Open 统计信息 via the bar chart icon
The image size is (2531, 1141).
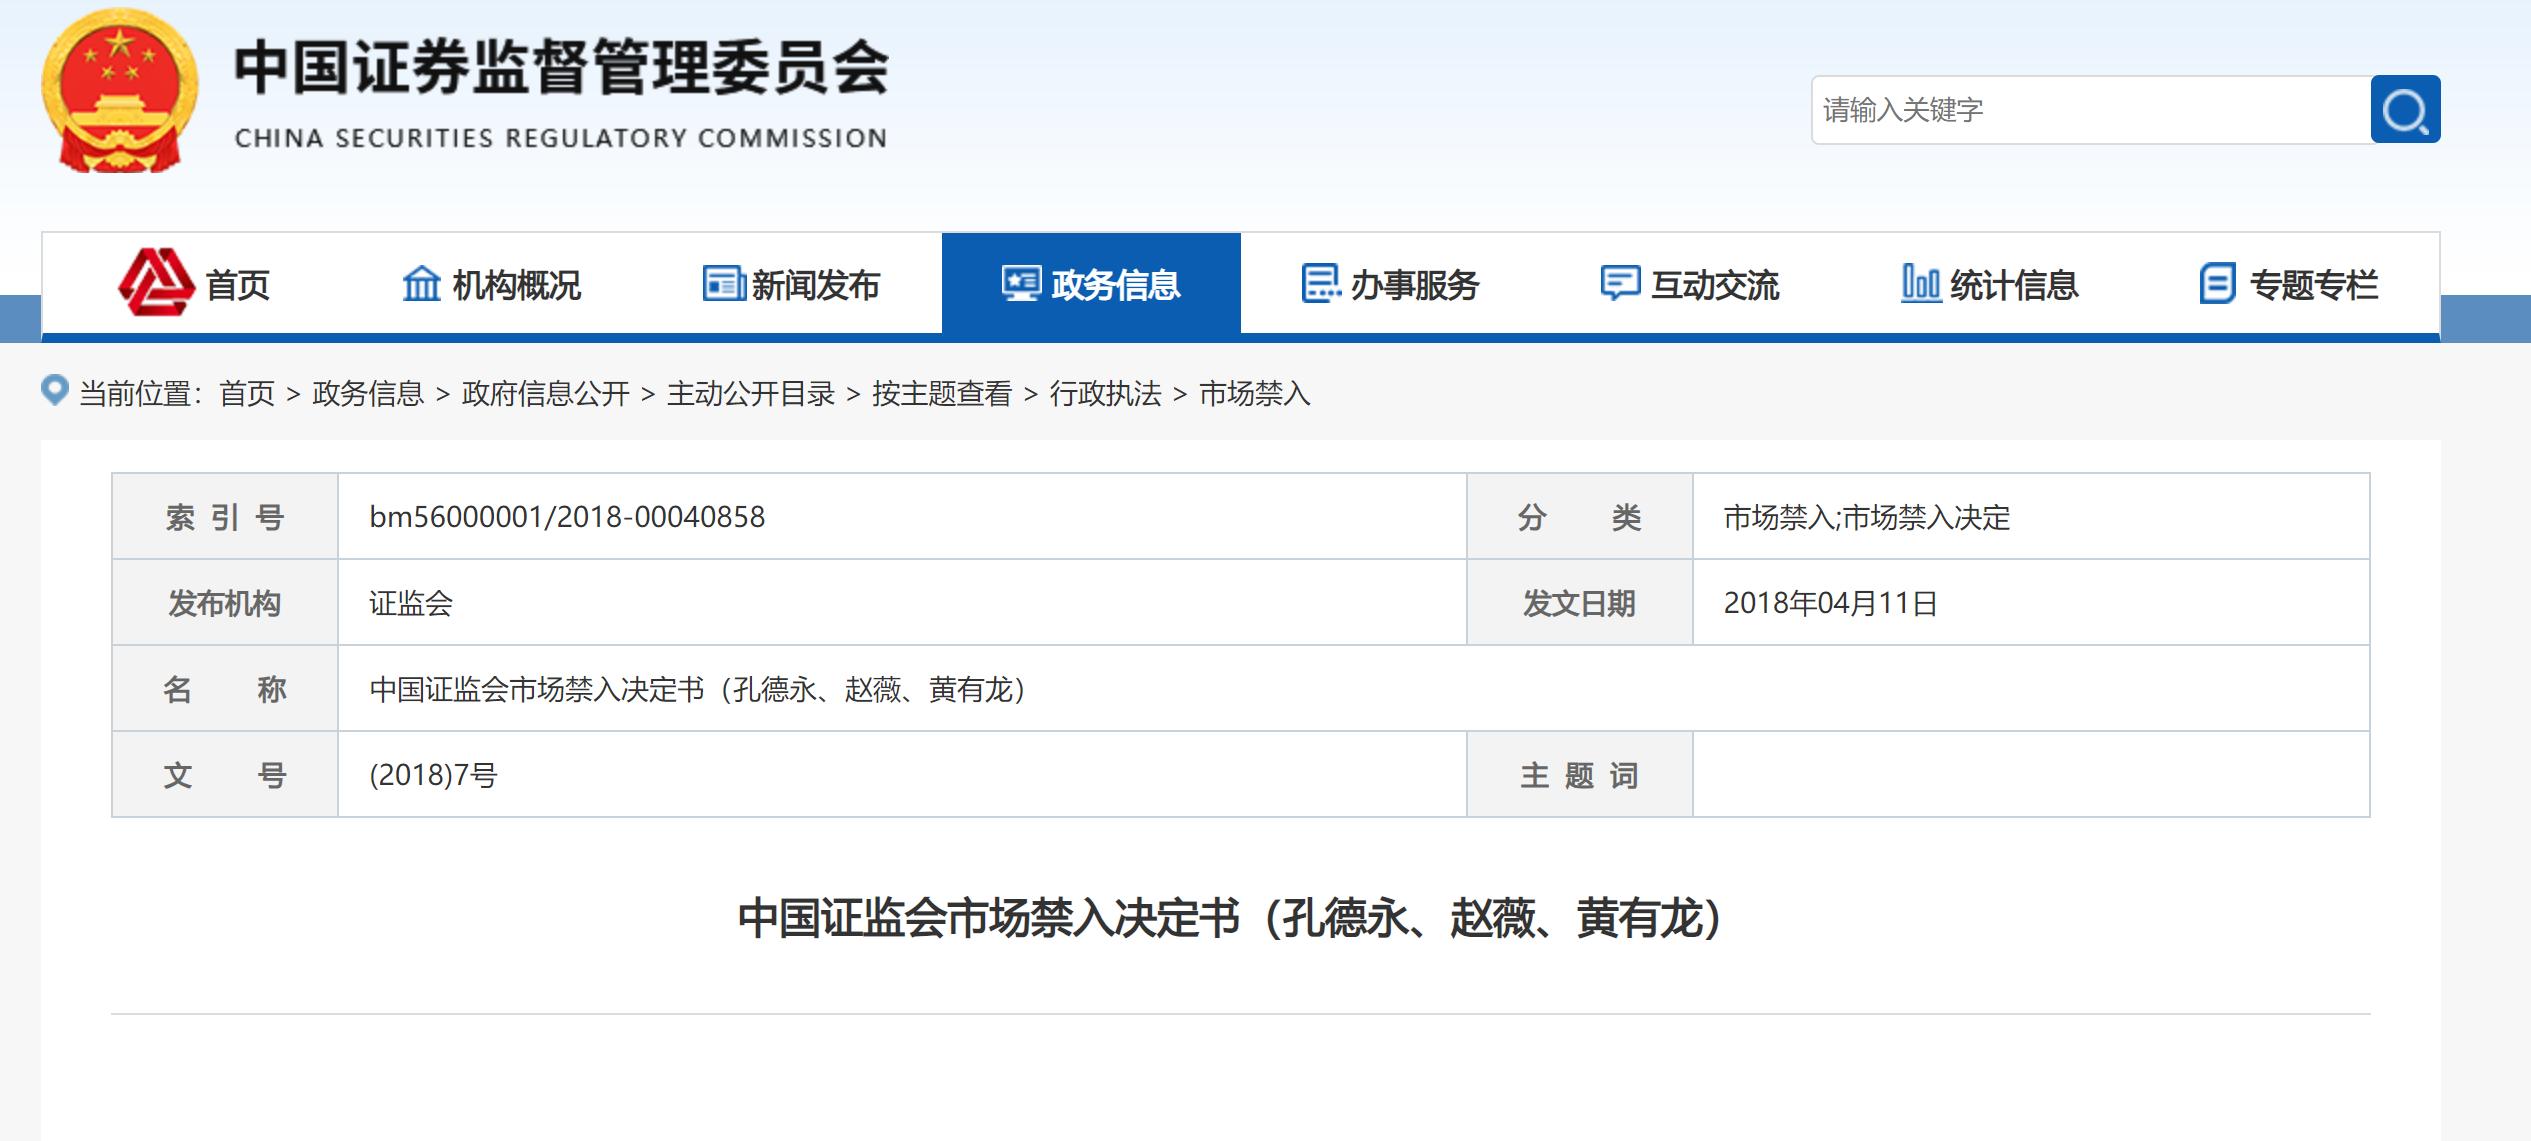click(1920, 284)
